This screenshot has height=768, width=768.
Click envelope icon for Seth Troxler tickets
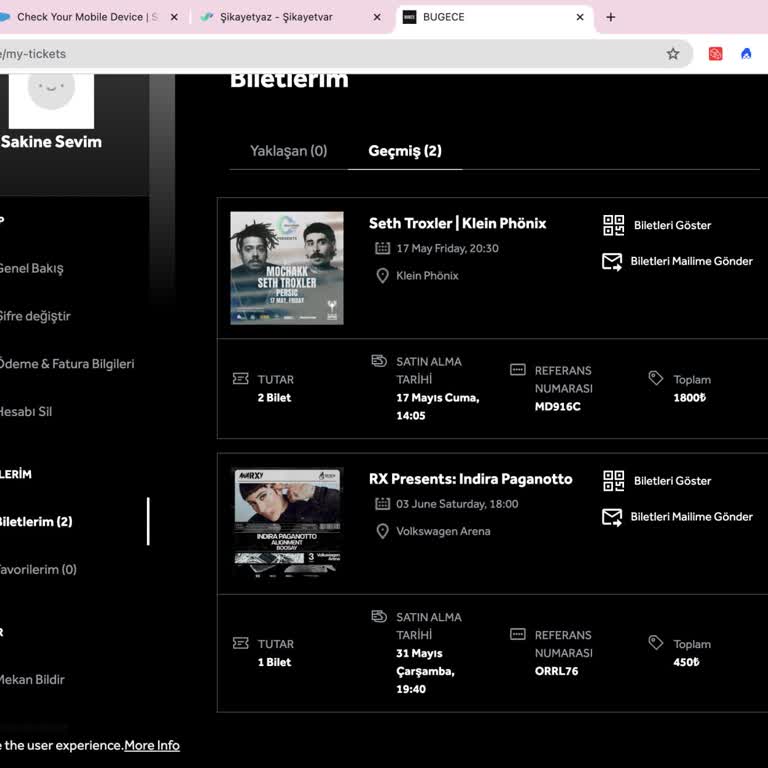[x=612, y=261]
